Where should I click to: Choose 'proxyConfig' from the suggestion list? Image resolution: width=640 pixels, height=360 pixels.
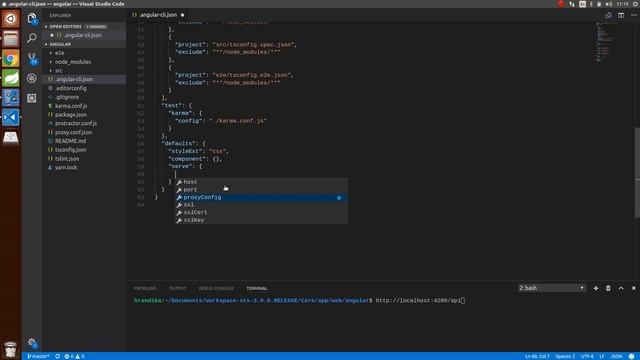click(261, 198)
